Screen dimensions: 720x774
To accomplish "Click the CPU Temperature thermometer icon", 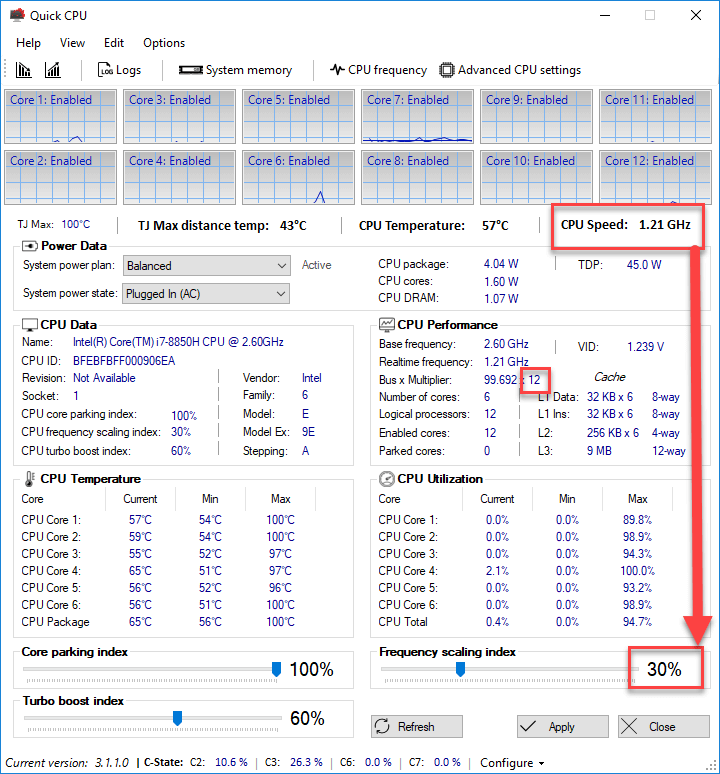I will coord(30,479).
